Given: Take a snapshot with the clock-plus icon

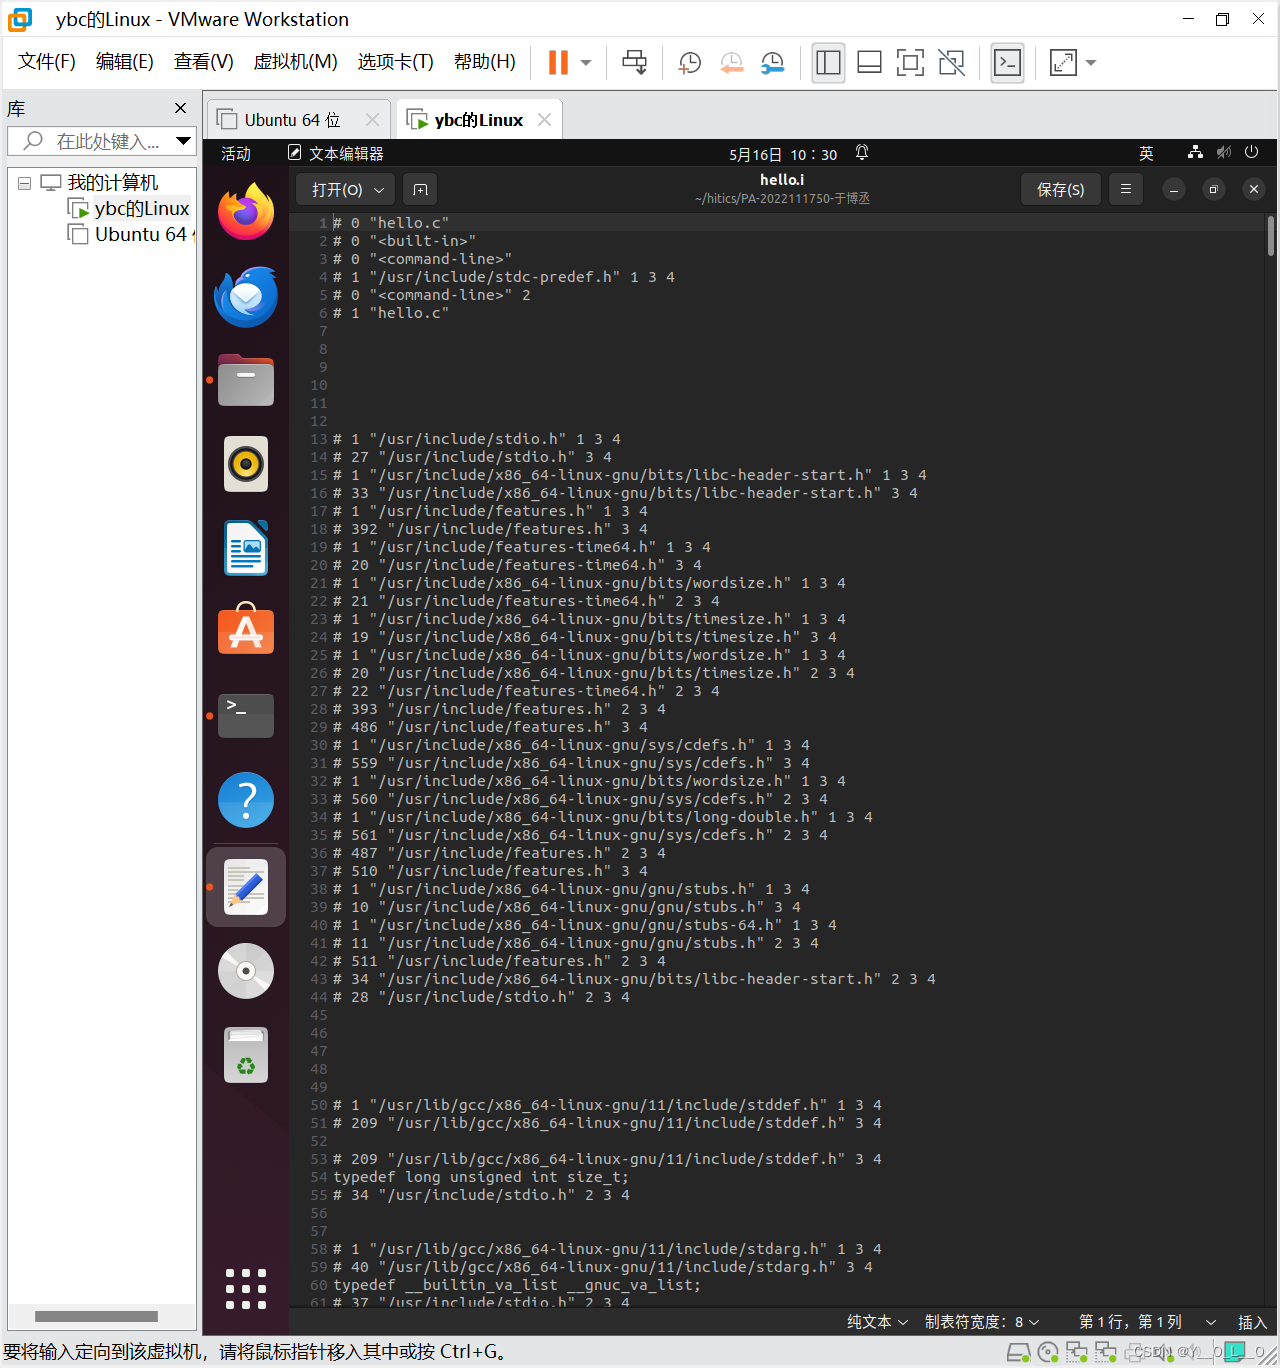Looking at the screenshot, I should [689, 62].
